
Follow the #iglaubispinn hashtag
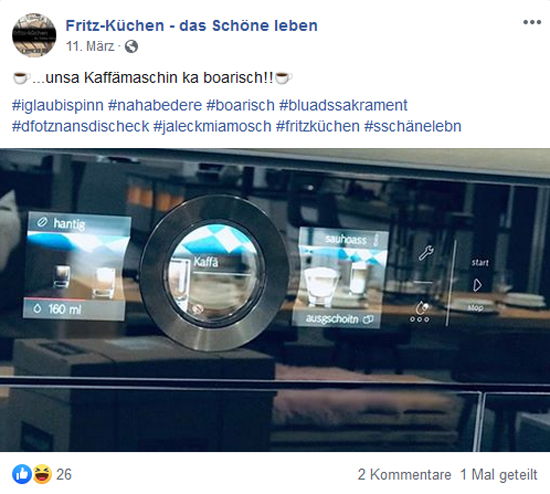pyautogui.click(x=58, y=105)
